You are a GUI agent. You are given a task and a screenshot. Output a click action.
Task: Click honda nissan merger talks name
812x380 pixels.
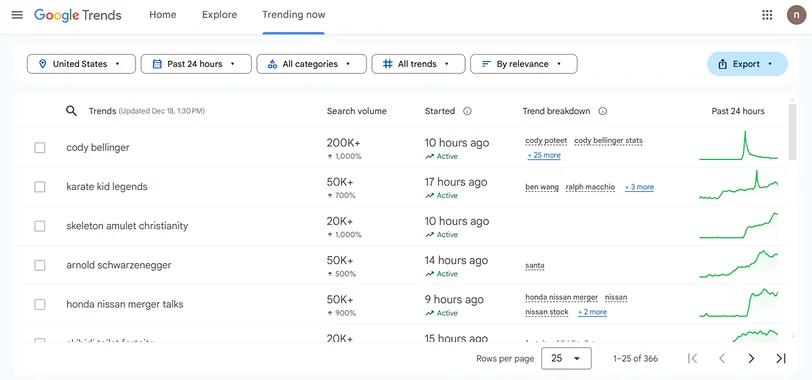click(x=125, y=304)
